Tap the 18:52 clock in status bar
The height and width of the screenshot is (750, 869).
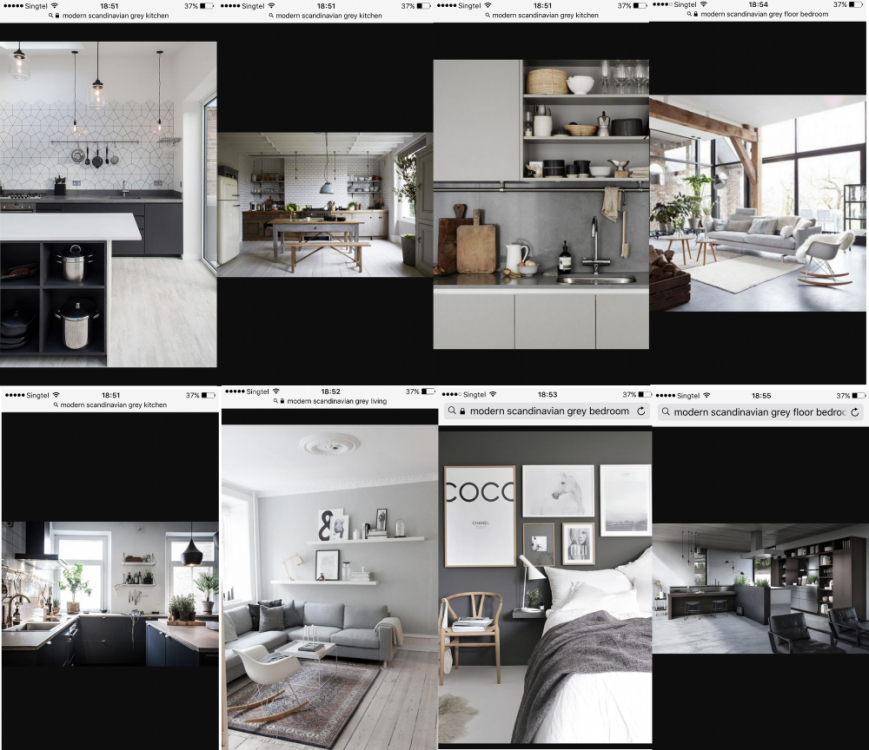[330, 392]
